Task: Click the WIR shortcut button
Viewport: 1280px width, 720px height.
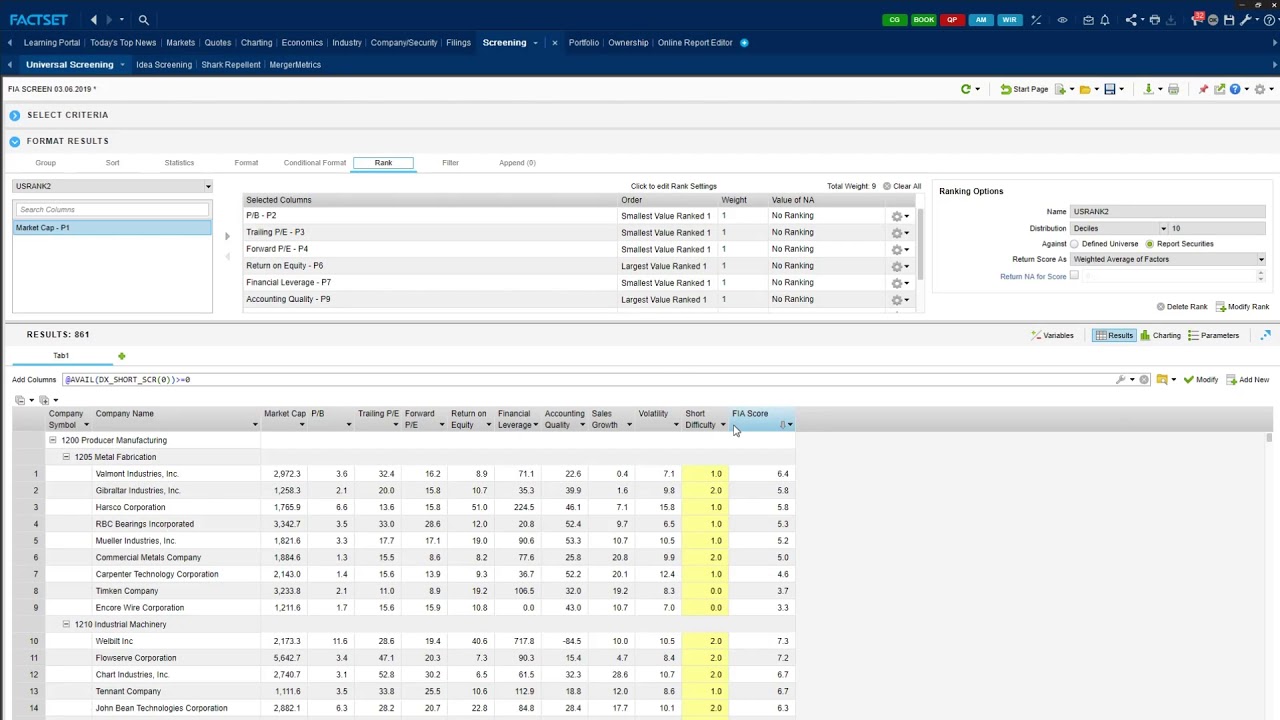Action: point(1009,20)
